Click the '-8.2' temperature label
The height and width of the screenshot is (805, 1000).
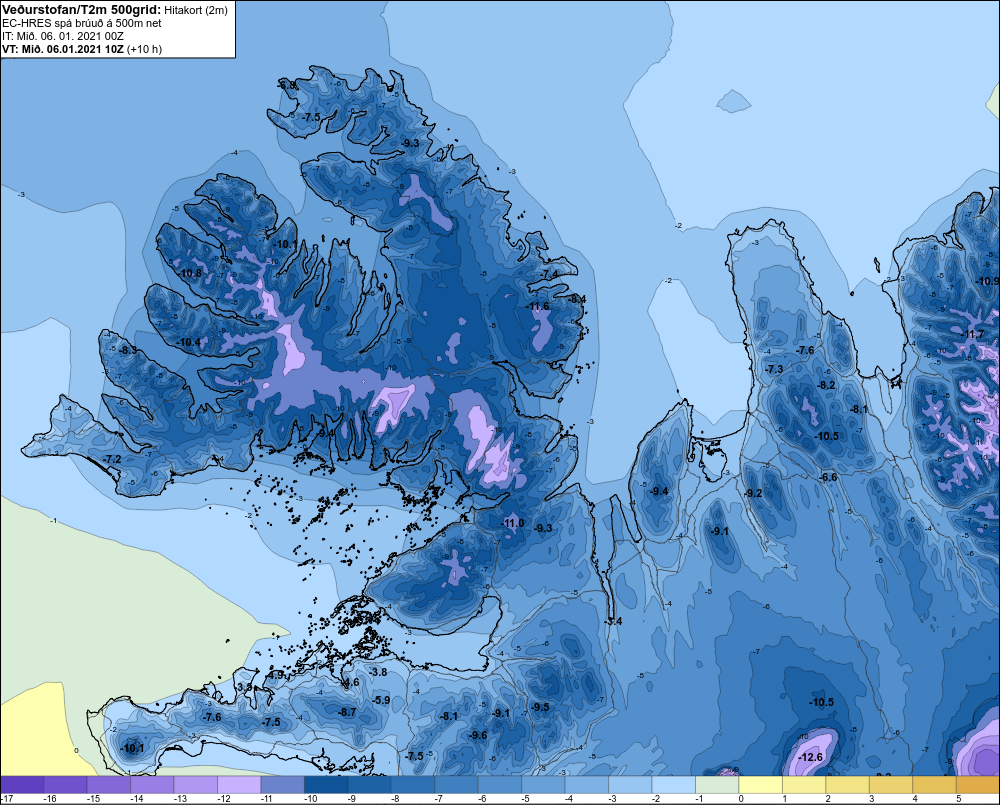click(827, 385)
